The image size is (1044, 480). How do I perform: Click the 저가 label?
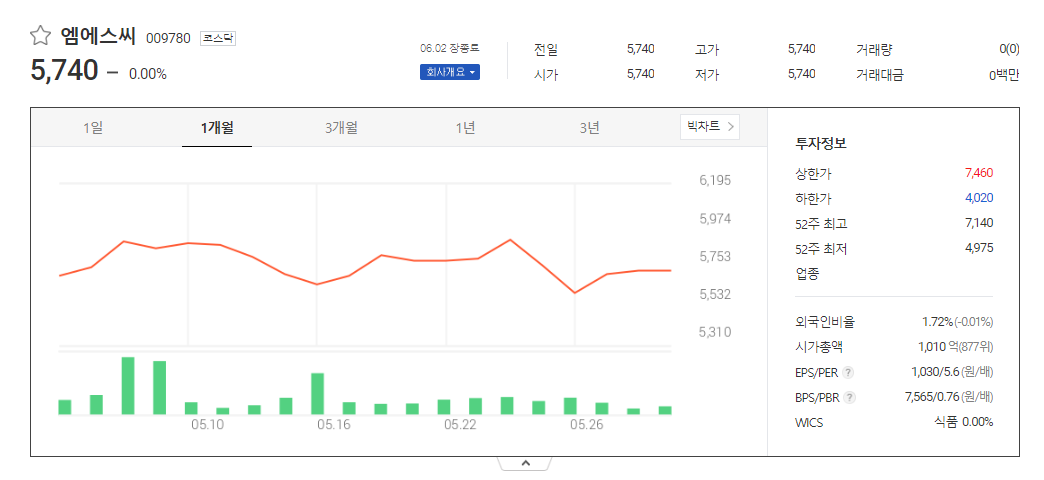click(707, 75)
